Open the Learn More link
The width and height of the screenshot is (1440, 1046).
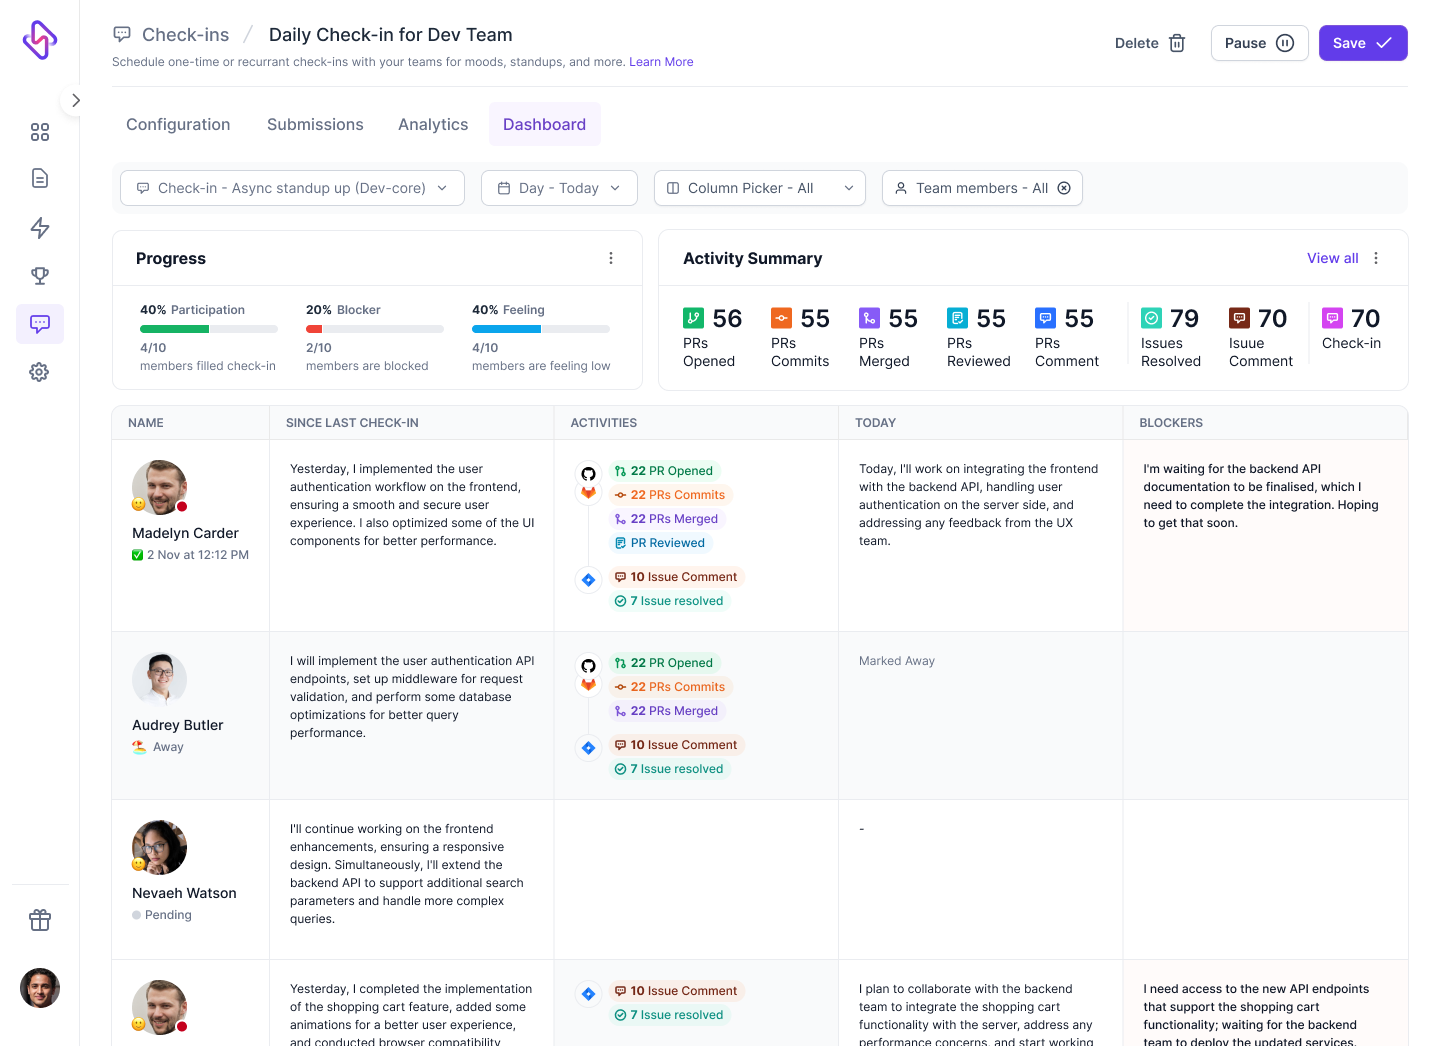[x=661, y=62]
